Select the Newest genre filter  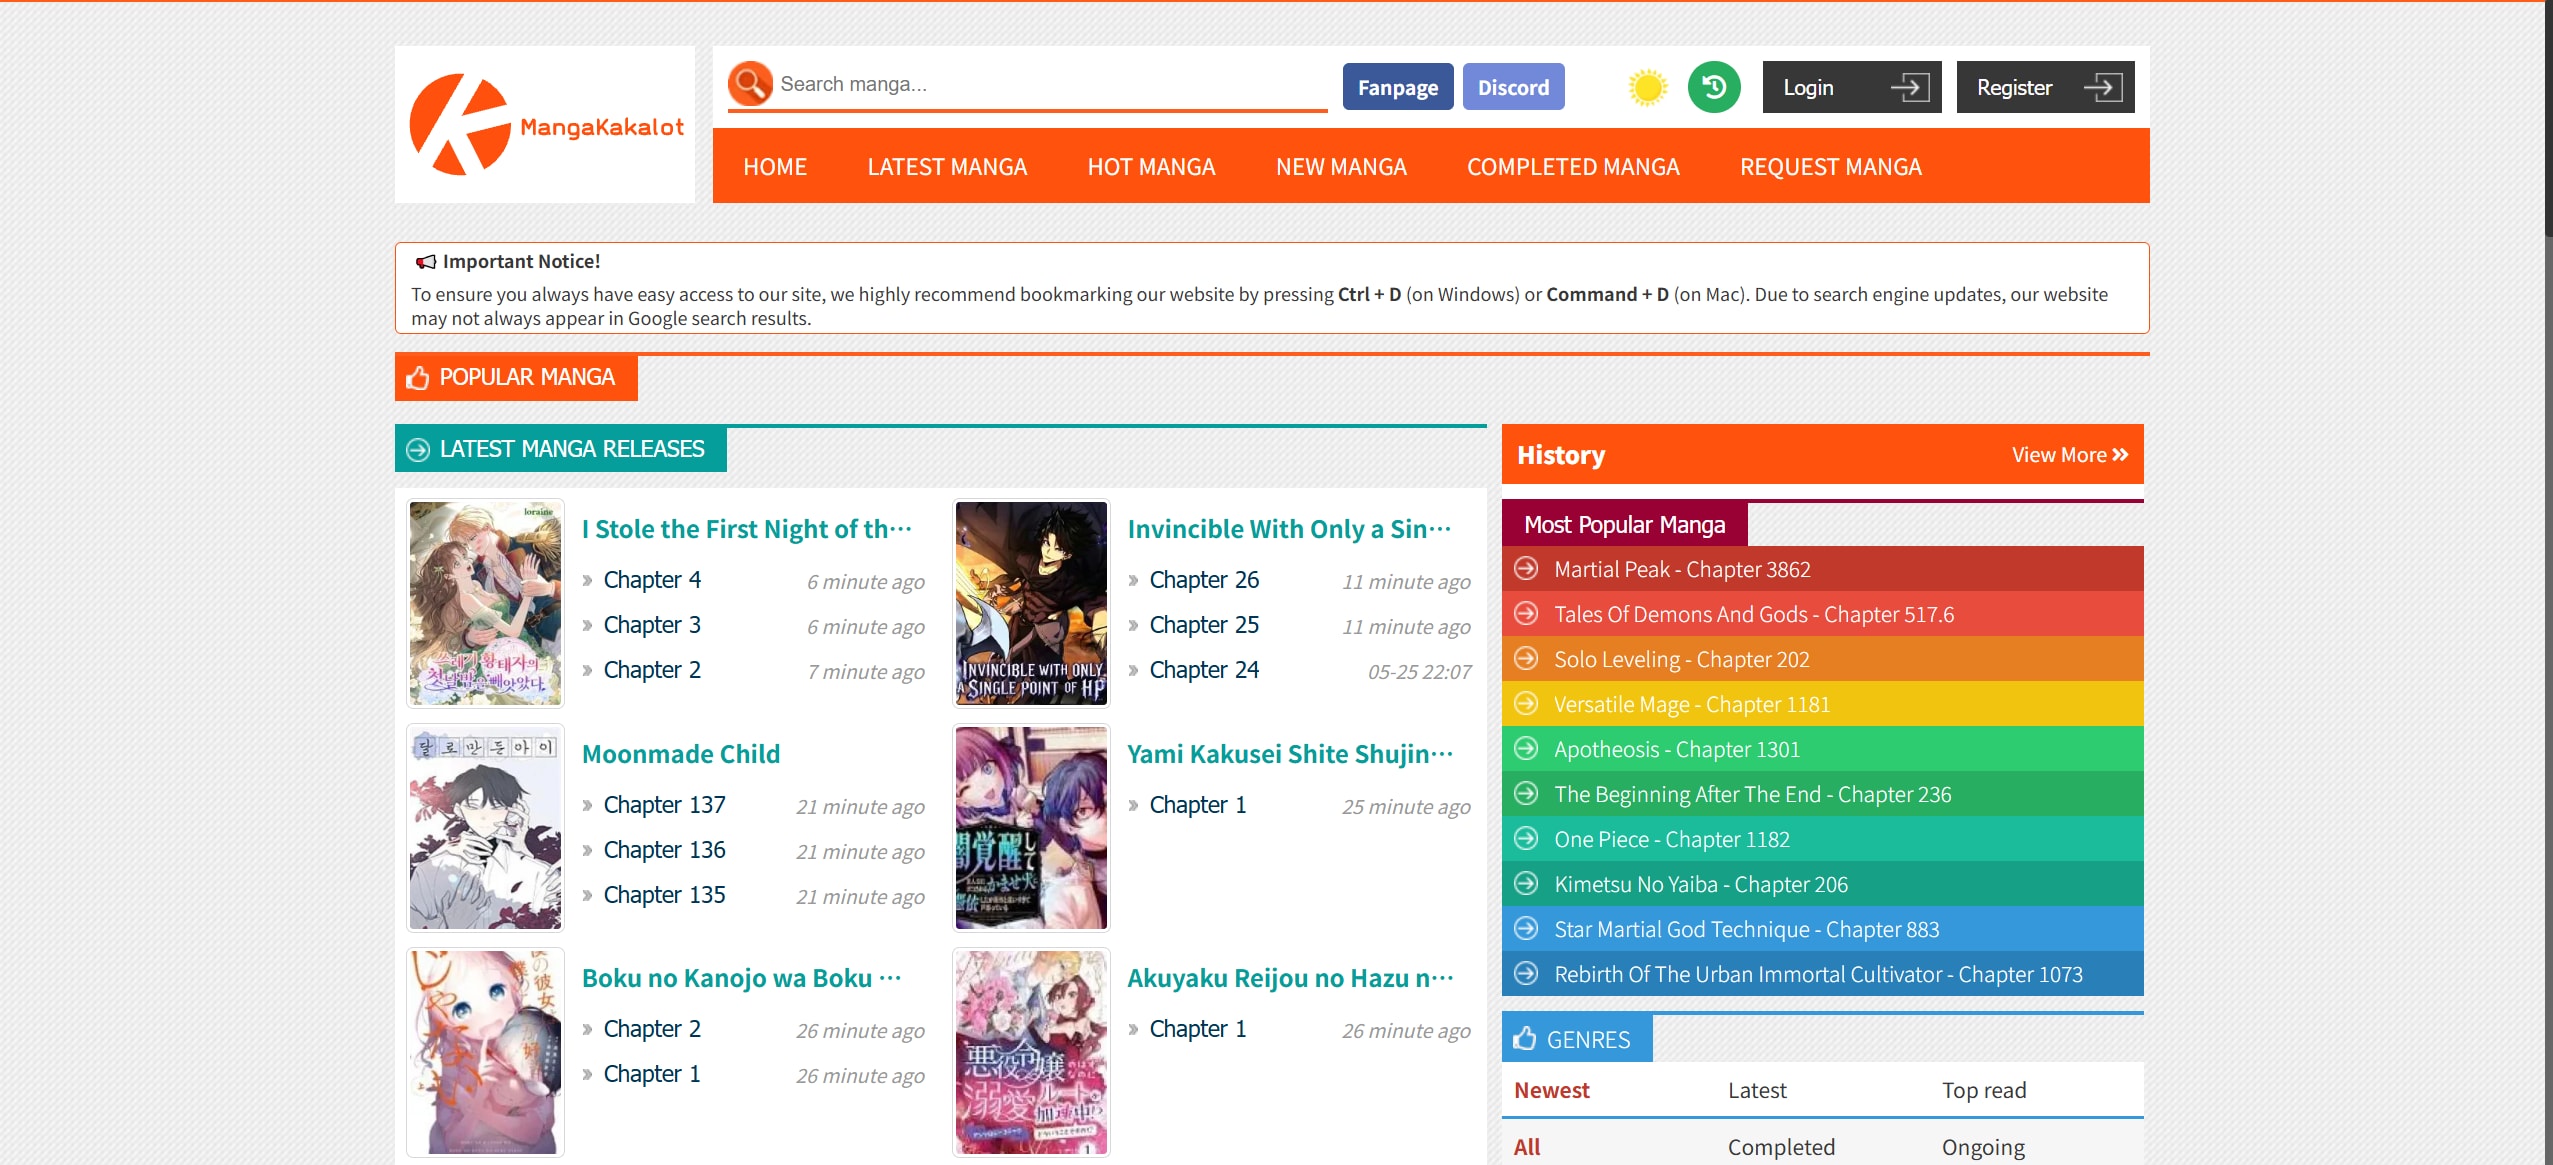[1552, 1091]
